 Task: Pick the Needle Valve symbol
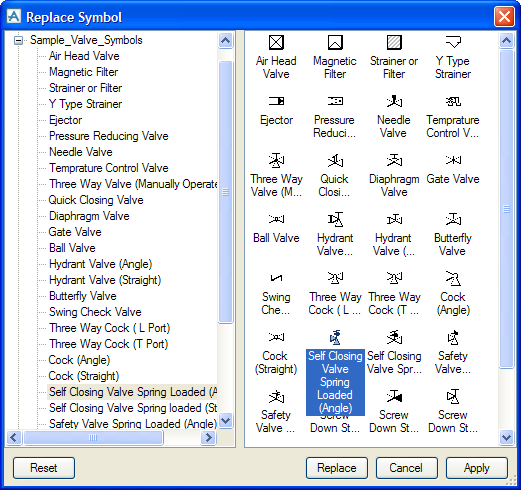click(394, 101)
